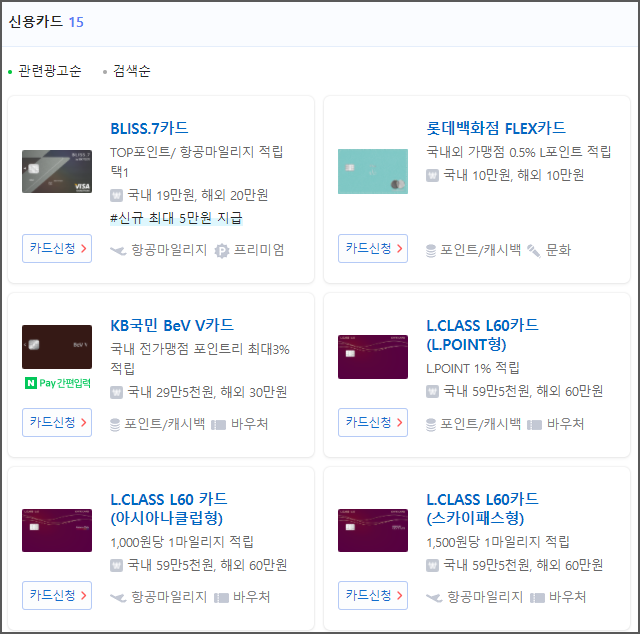Open the L.CLASS L60 카드 (아시아나클럽형) link

tap(169, 509)
